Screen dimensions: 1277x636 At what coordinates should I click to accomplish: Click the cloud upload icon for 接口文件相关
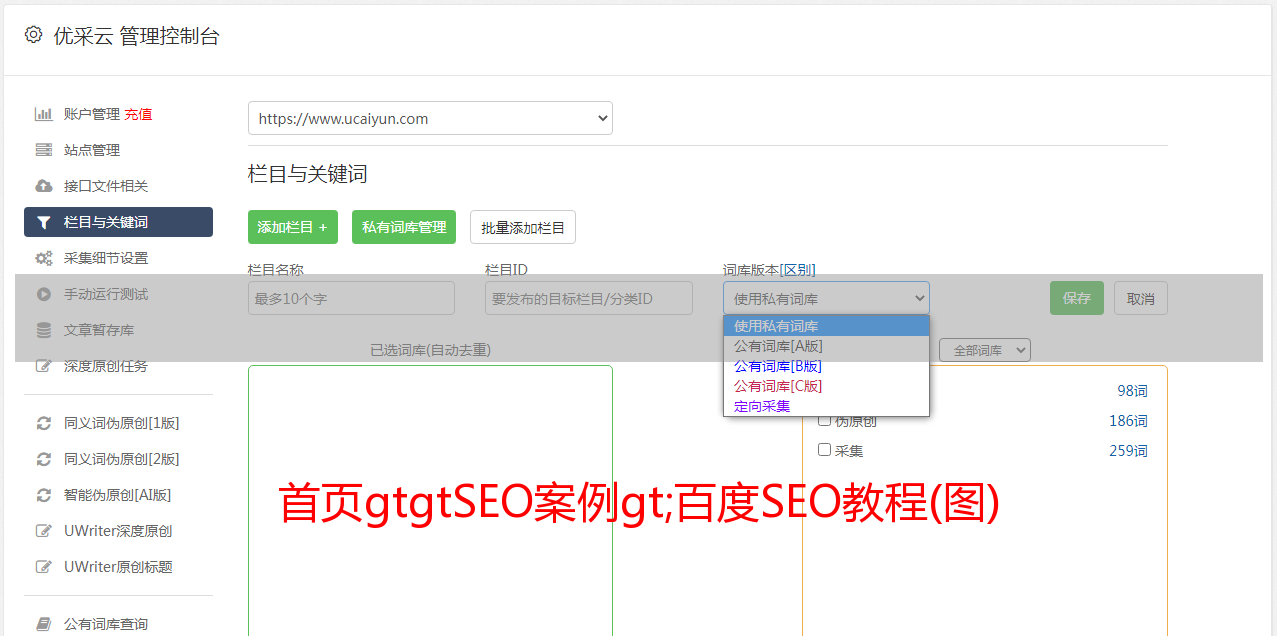point(43,186)
